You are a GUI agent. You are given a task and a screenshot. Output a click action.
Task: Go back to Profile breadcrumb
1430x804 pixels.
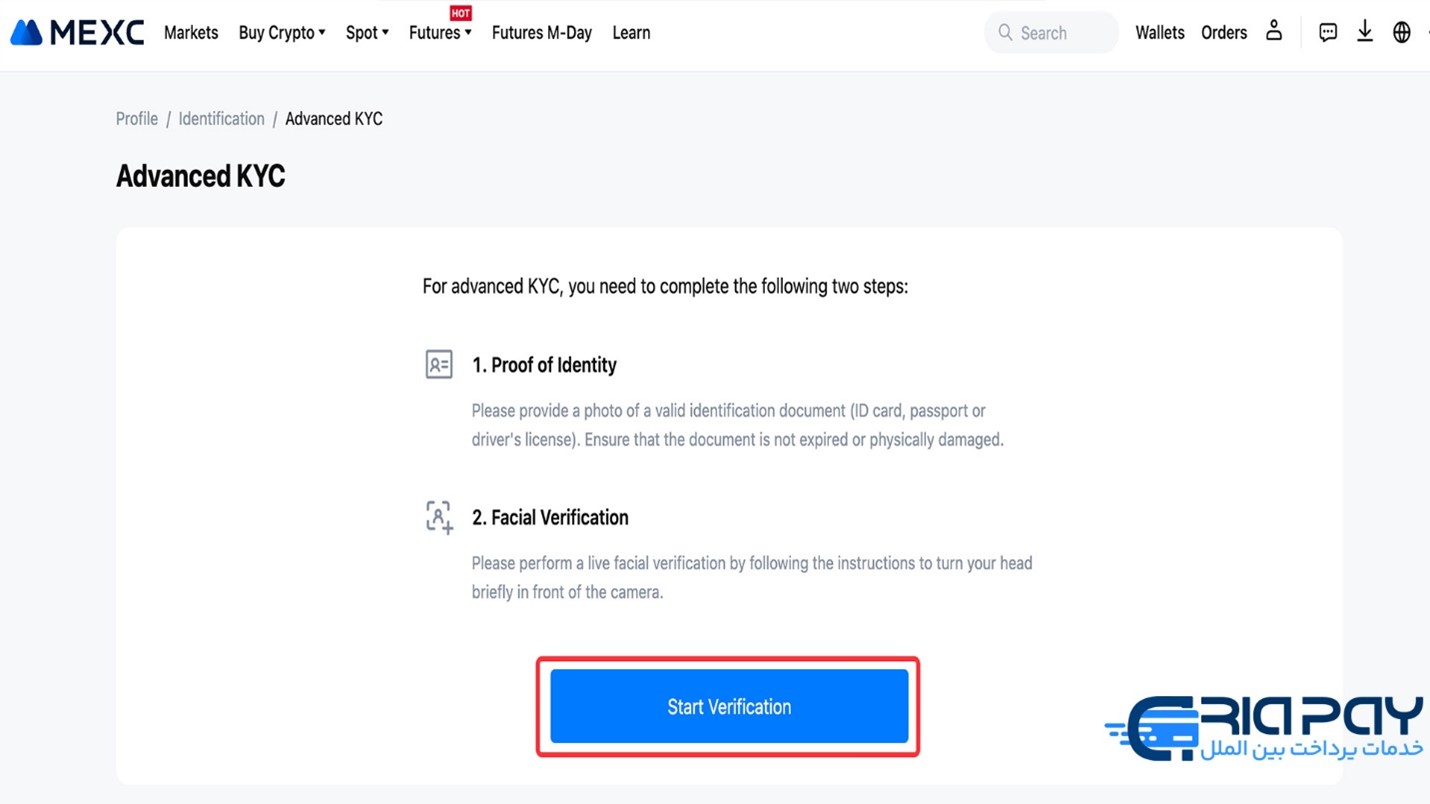click(x=137, y=119)
